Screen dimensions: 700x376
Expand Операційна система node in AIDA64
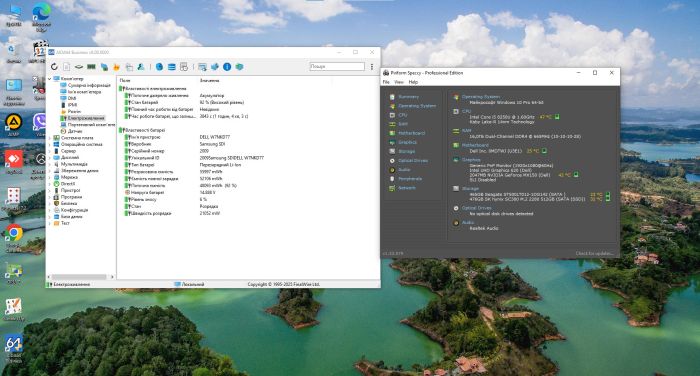(x=50, y=144)
